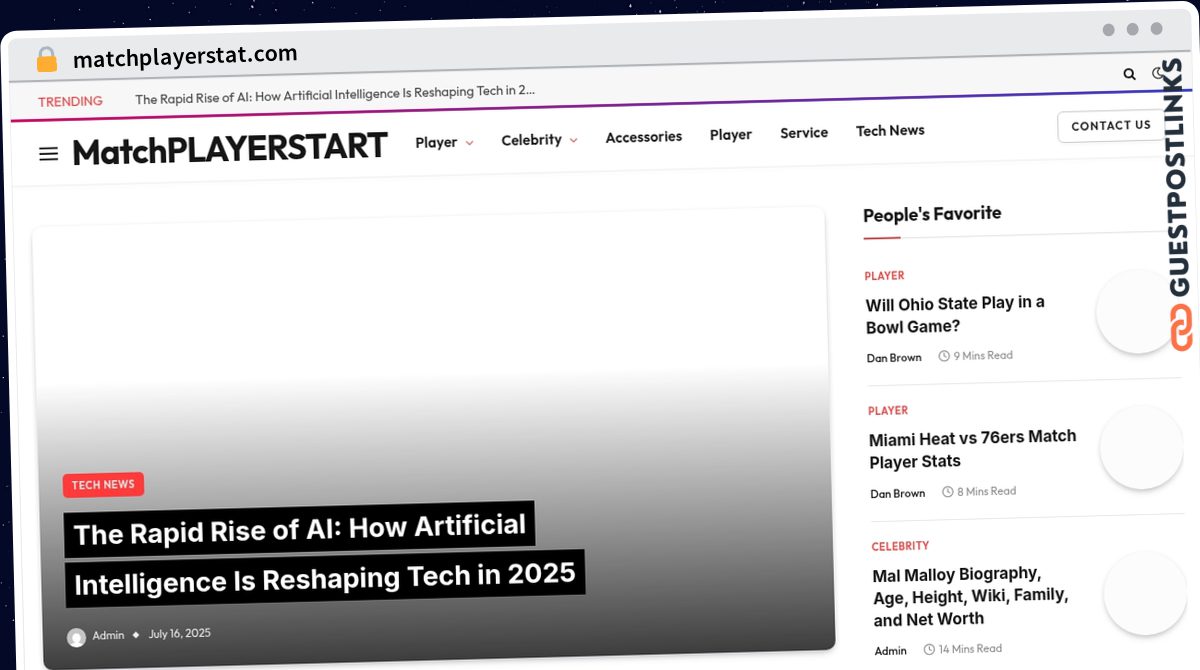1200x670 pixels.
Task: Expand the first Player dropdown chevron
Action: 470,142
